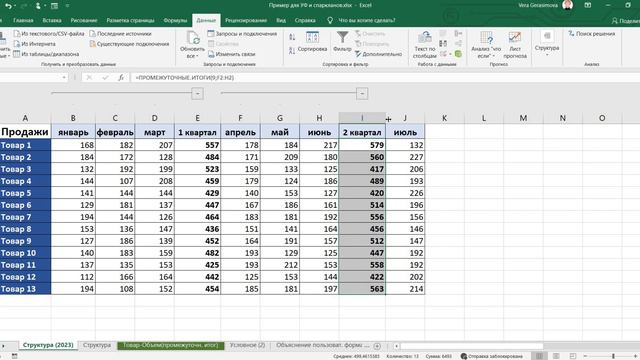This screenshot has width=640, height=360.
Task: Collapse the 2 квартал outline group
Action: coord(362,93)
